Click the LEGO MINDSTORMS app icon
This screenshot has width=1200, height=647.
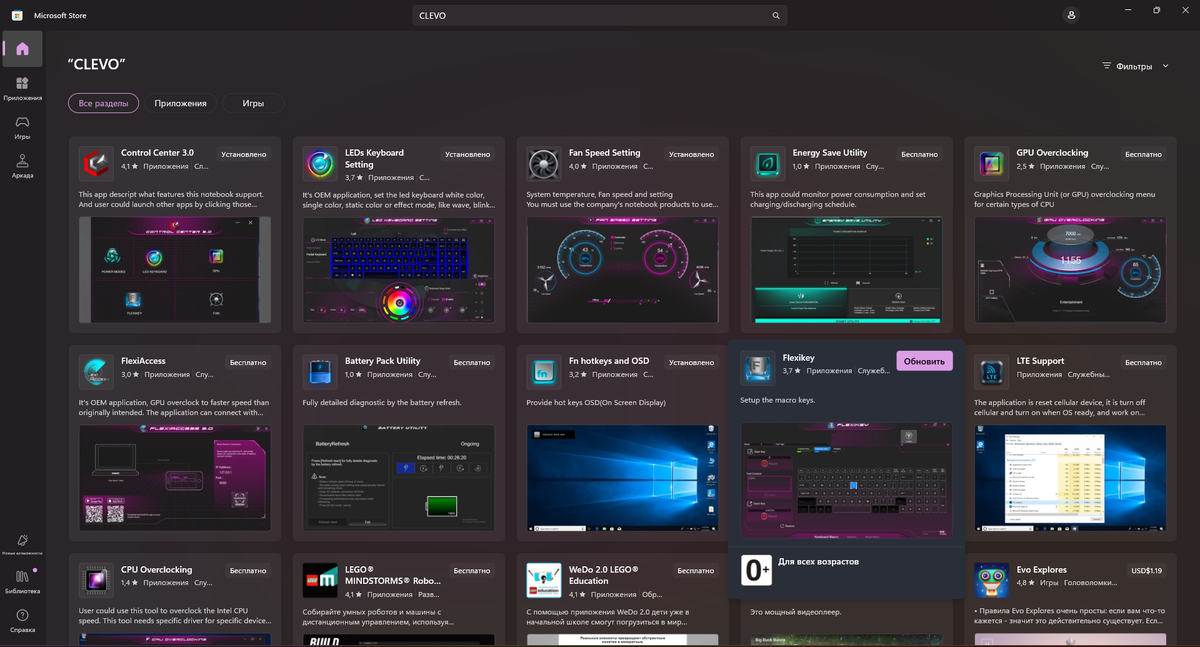tap(320, 580)
